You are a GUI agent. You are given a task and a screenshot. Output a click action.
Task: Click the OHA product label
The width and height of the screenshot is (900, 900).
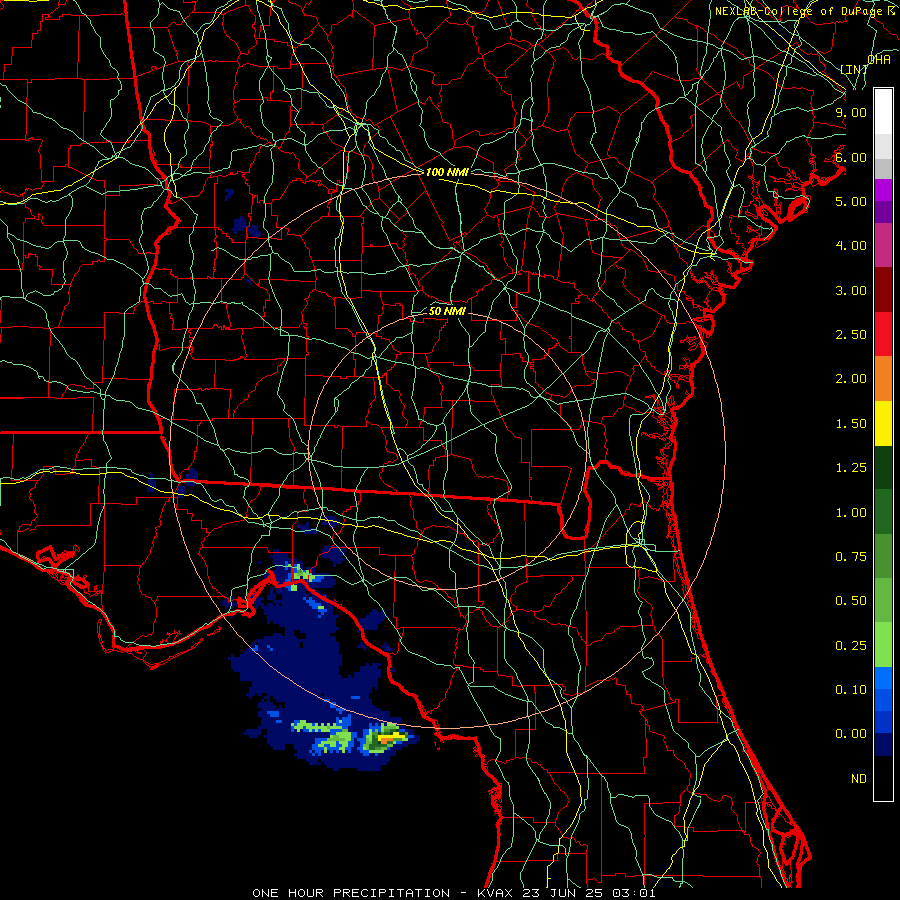[879, 60]
